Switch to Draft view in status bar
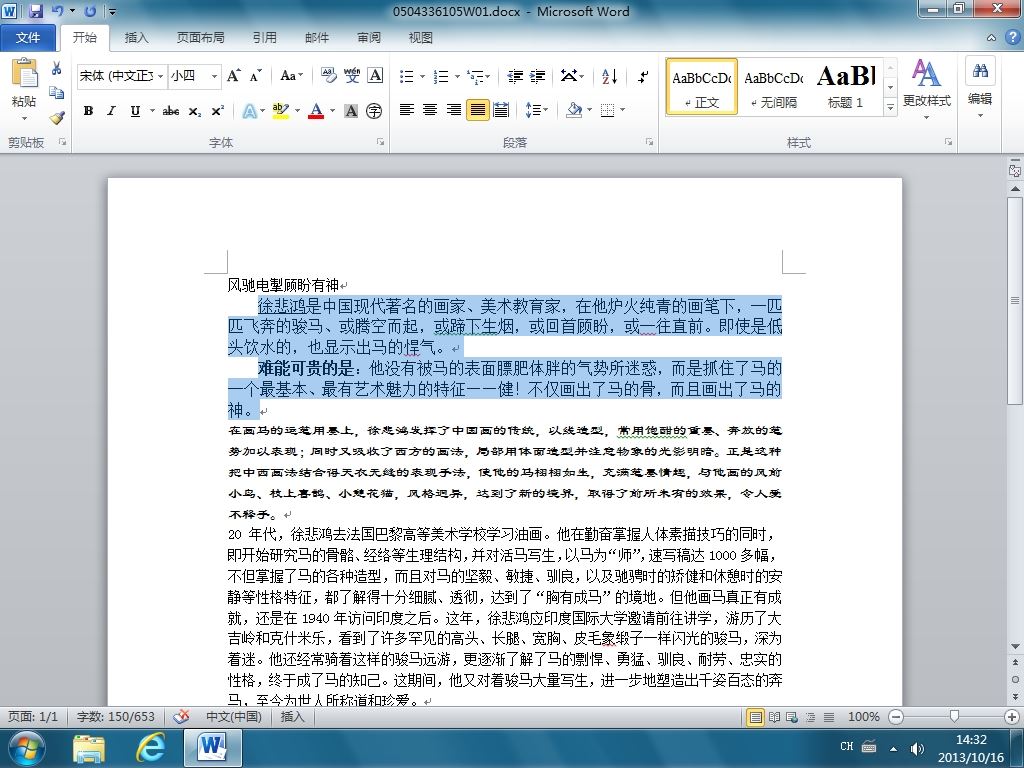 click(x=829, y=717)
